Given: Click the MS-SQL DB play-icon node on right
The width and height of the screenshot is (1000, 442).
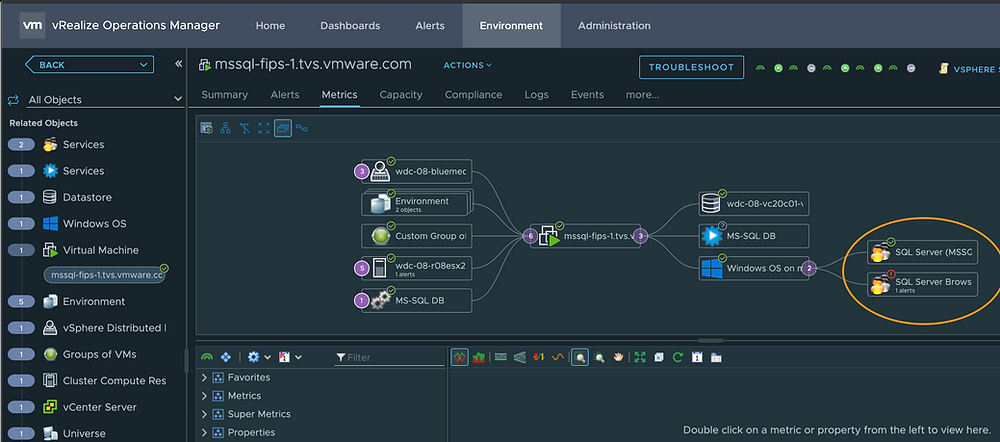Looking at the screenshot, I should click(x=754, y=236).
